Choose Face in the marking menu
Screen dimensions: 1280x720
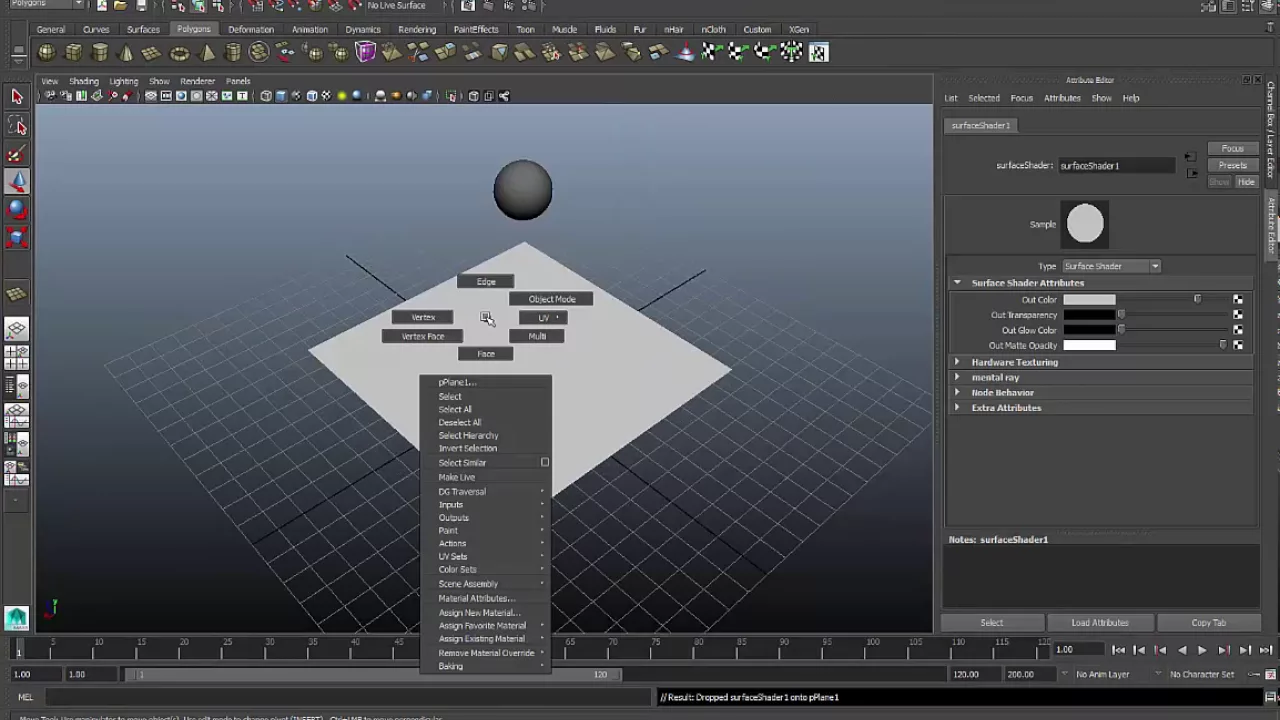click(486, 354)
